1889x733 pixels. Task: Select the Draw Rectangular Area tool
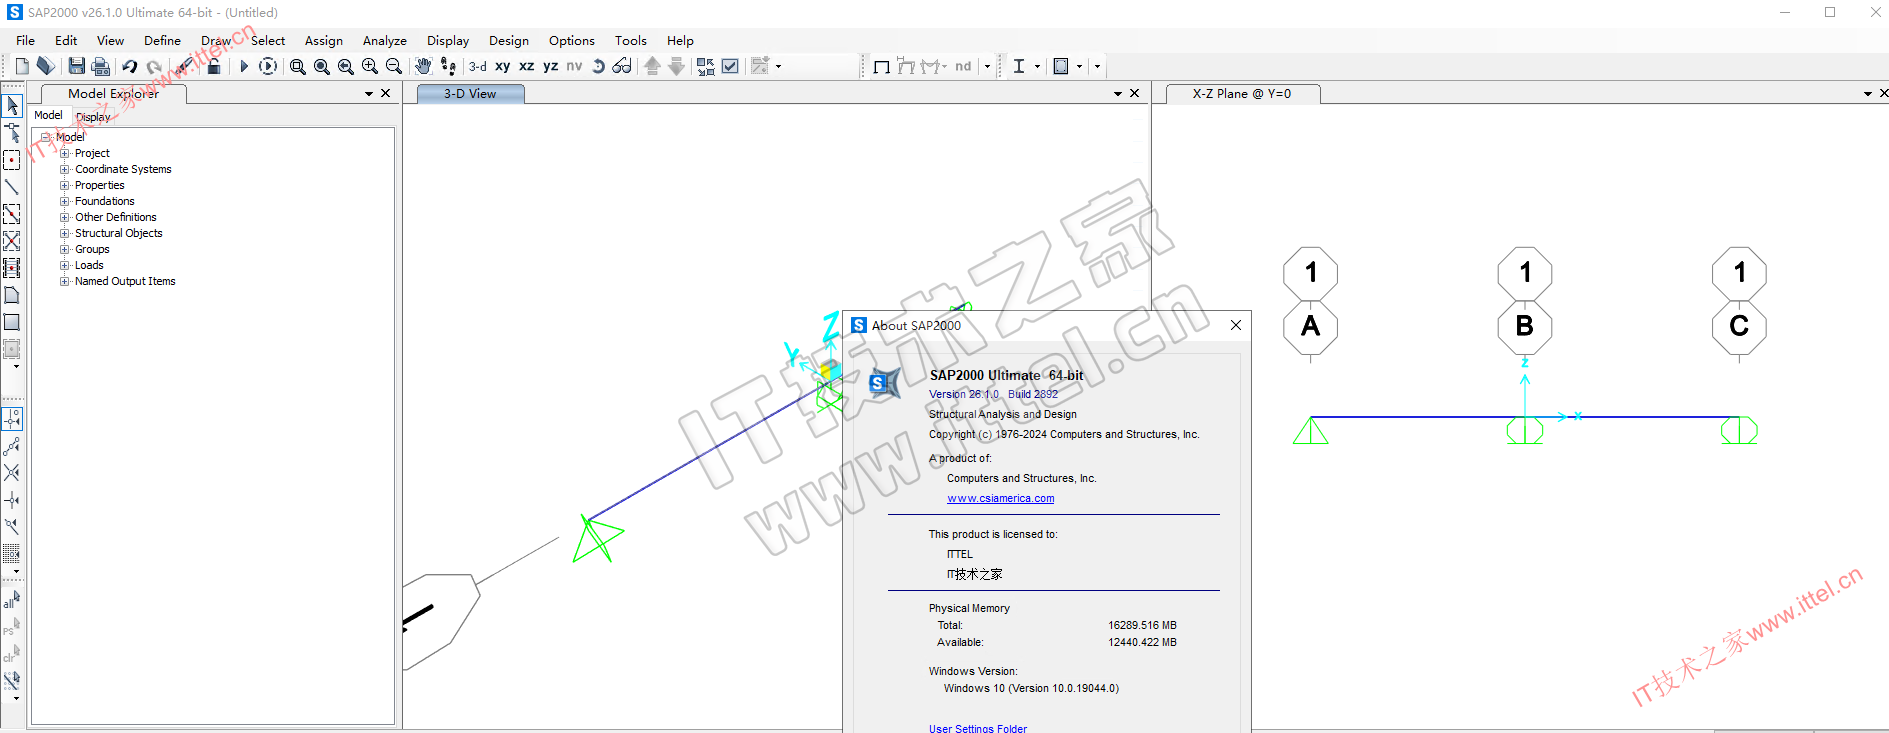click(12, 322)
